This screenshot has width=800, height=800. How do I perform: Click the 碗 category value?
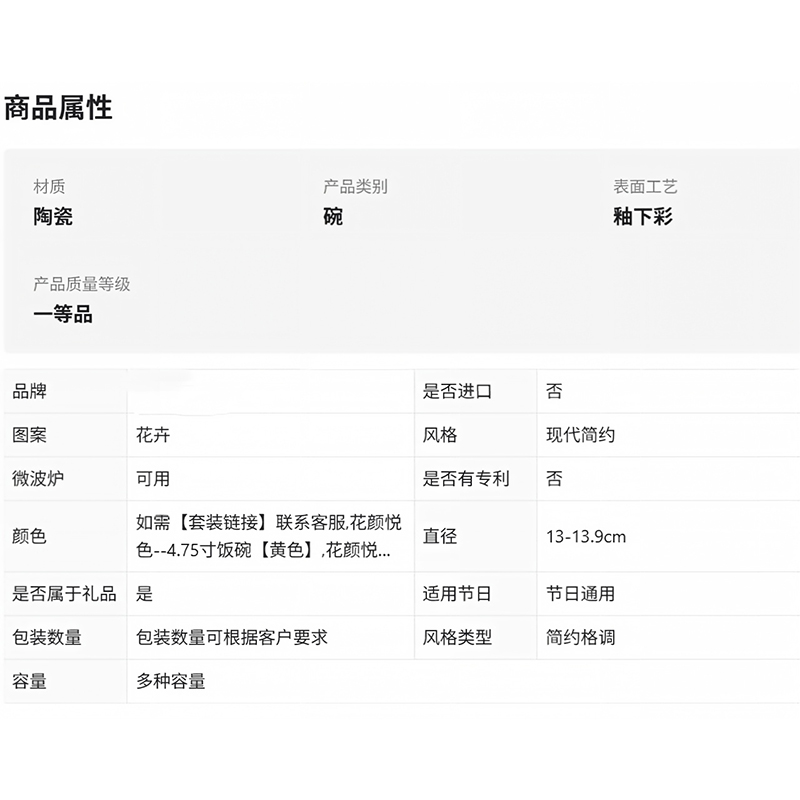point(333,216)
